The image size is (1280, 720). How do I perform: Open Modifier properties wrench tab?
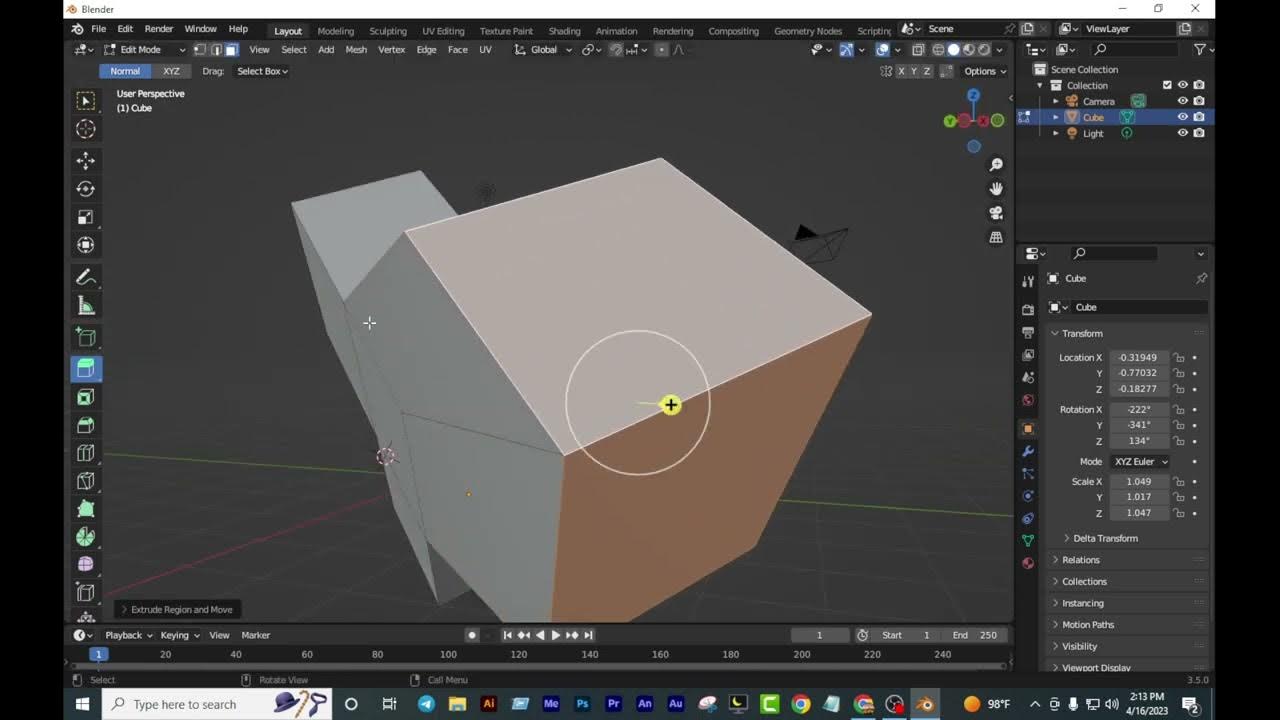coord(1028,451)
